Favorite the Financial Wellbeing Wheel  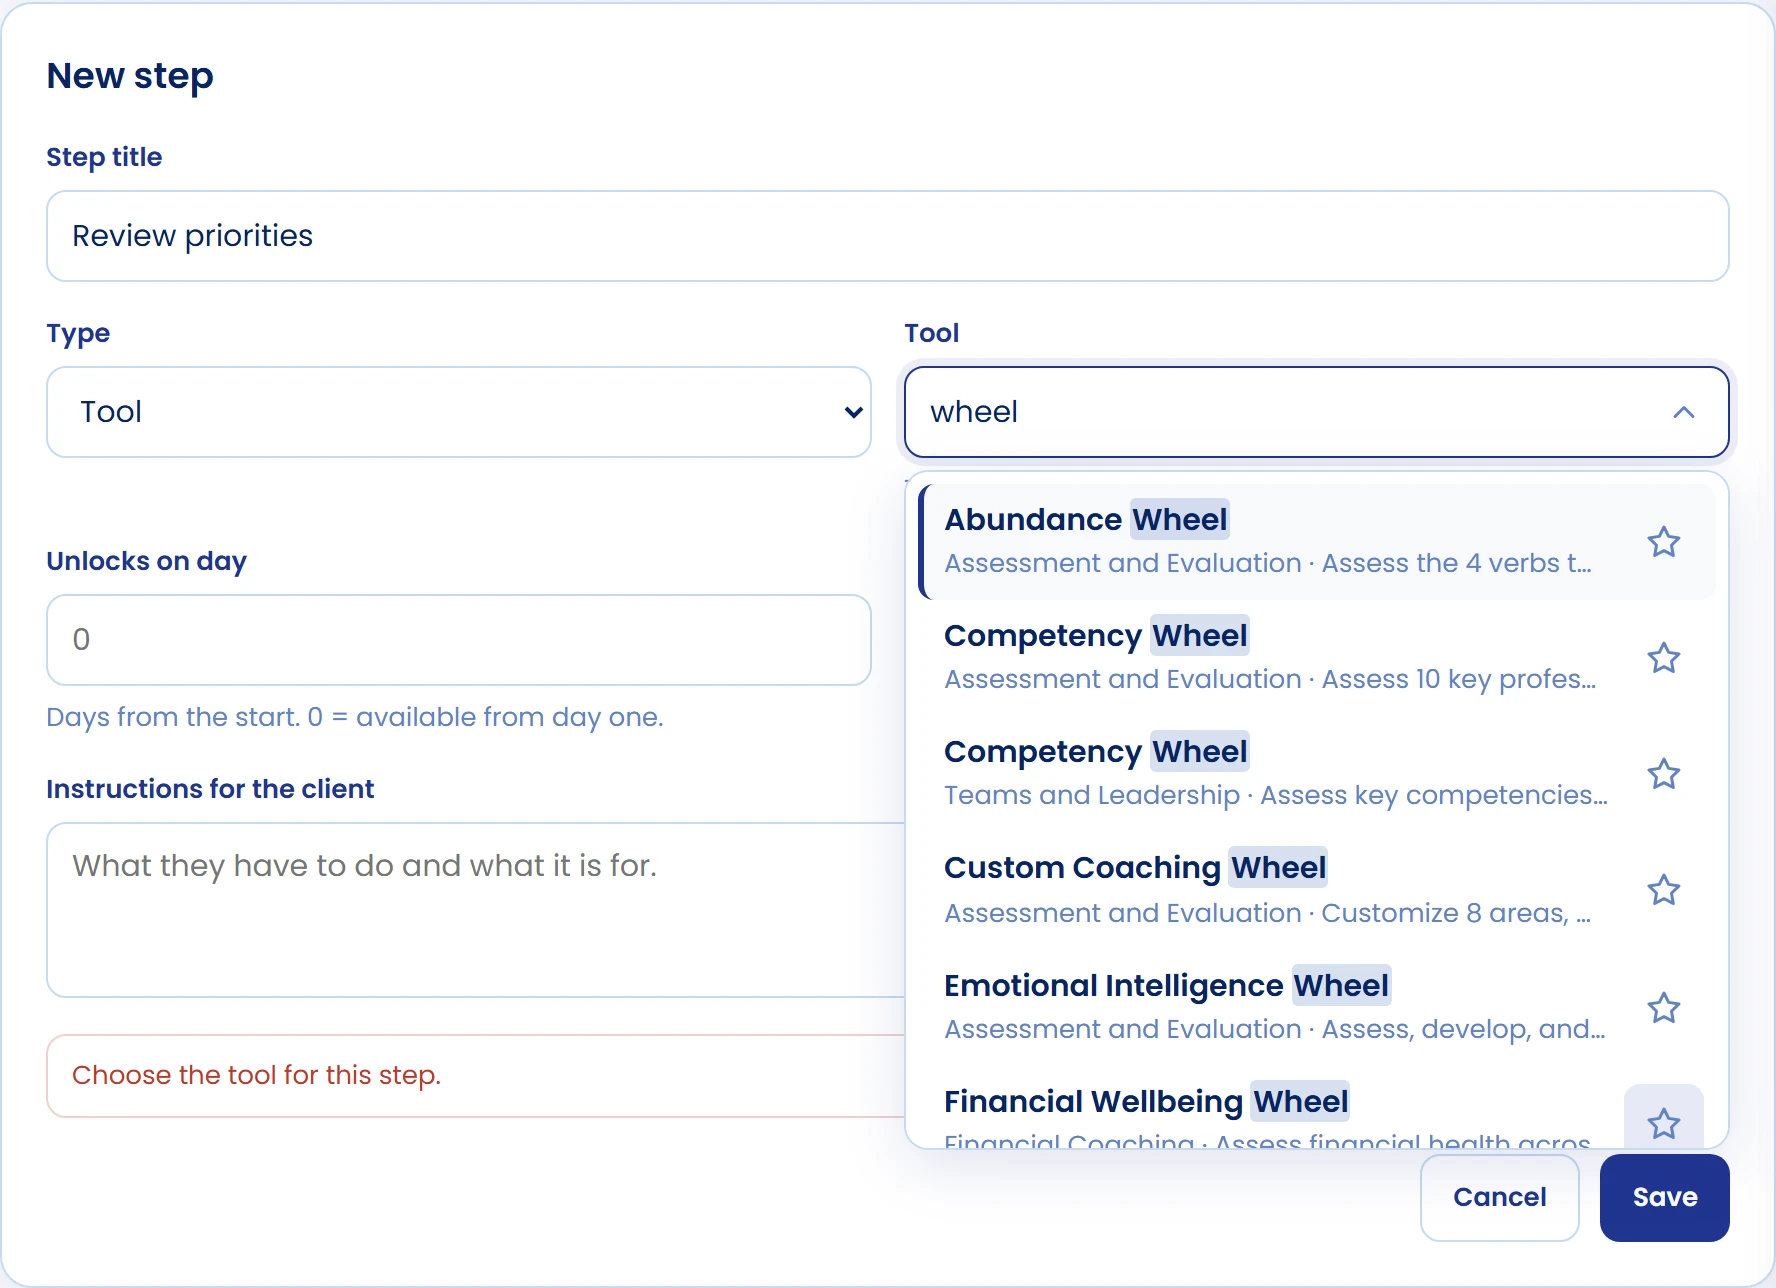click(x=1663, y=1122)
